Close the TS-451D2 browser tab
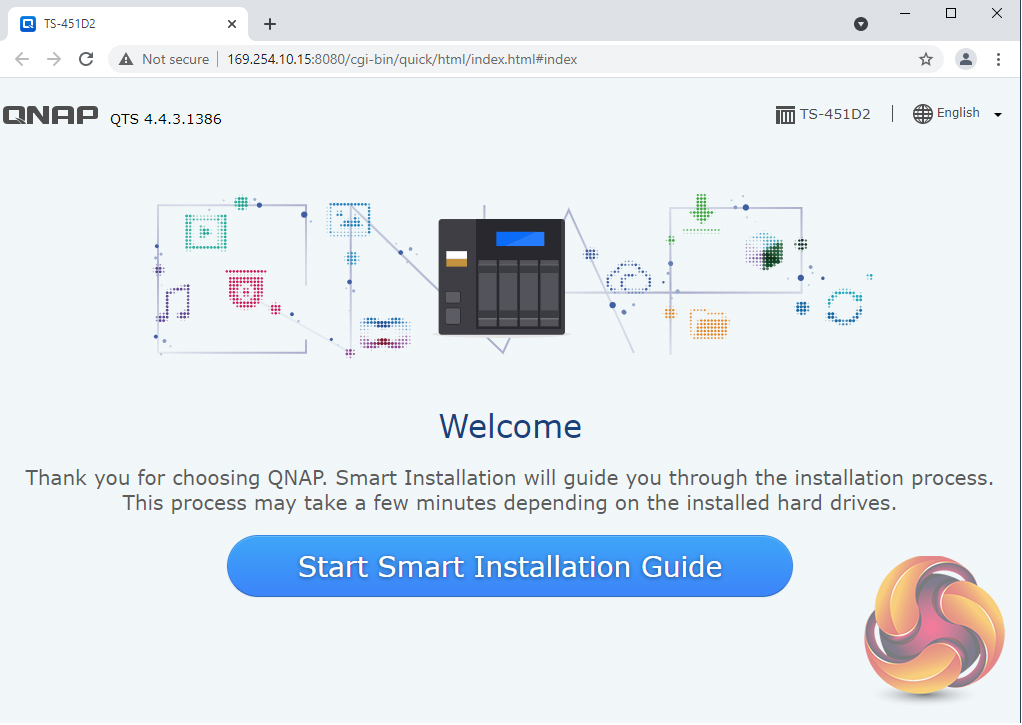This screenshot has height=725, width=1022. click(232, 24)
